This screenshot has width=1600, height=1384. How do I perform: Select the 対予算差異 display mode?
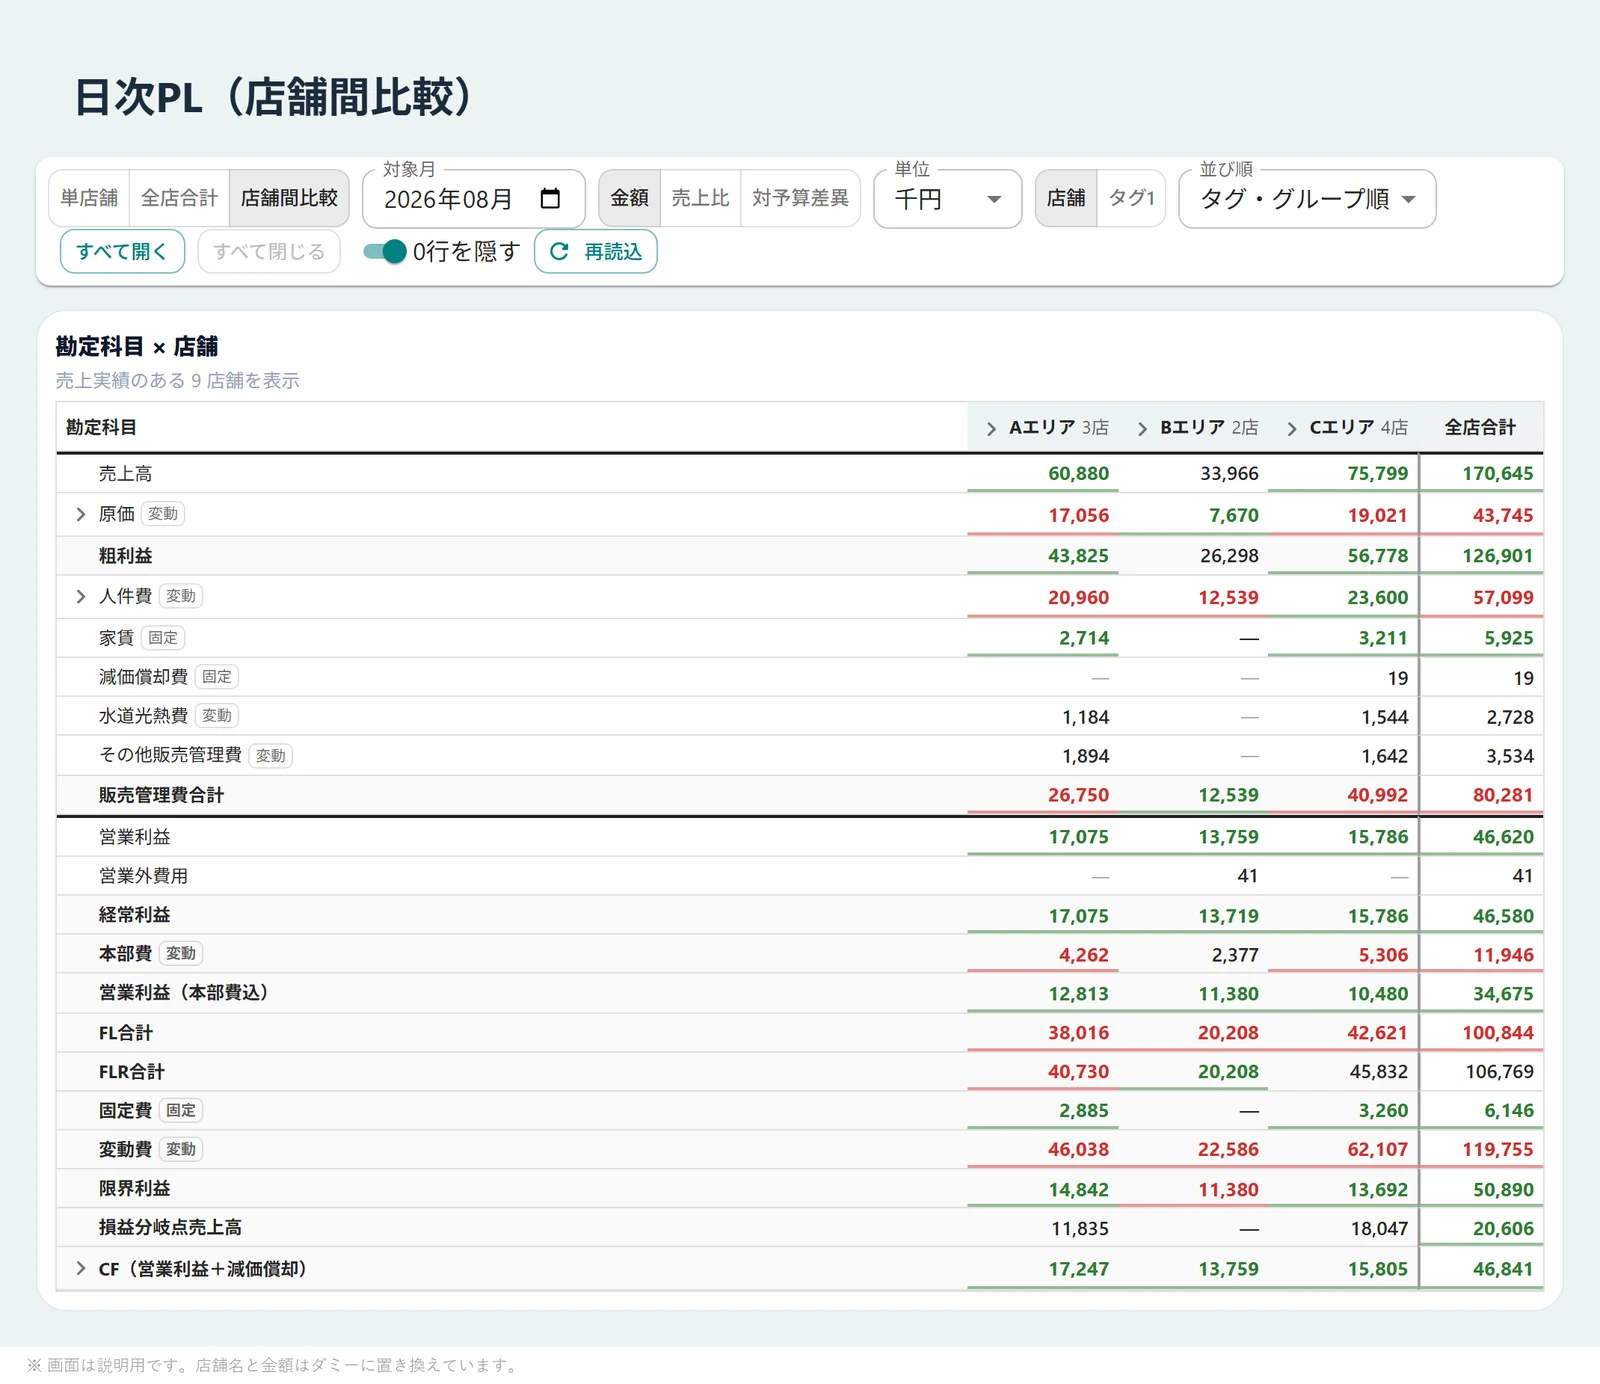click(x=800, y=198)
